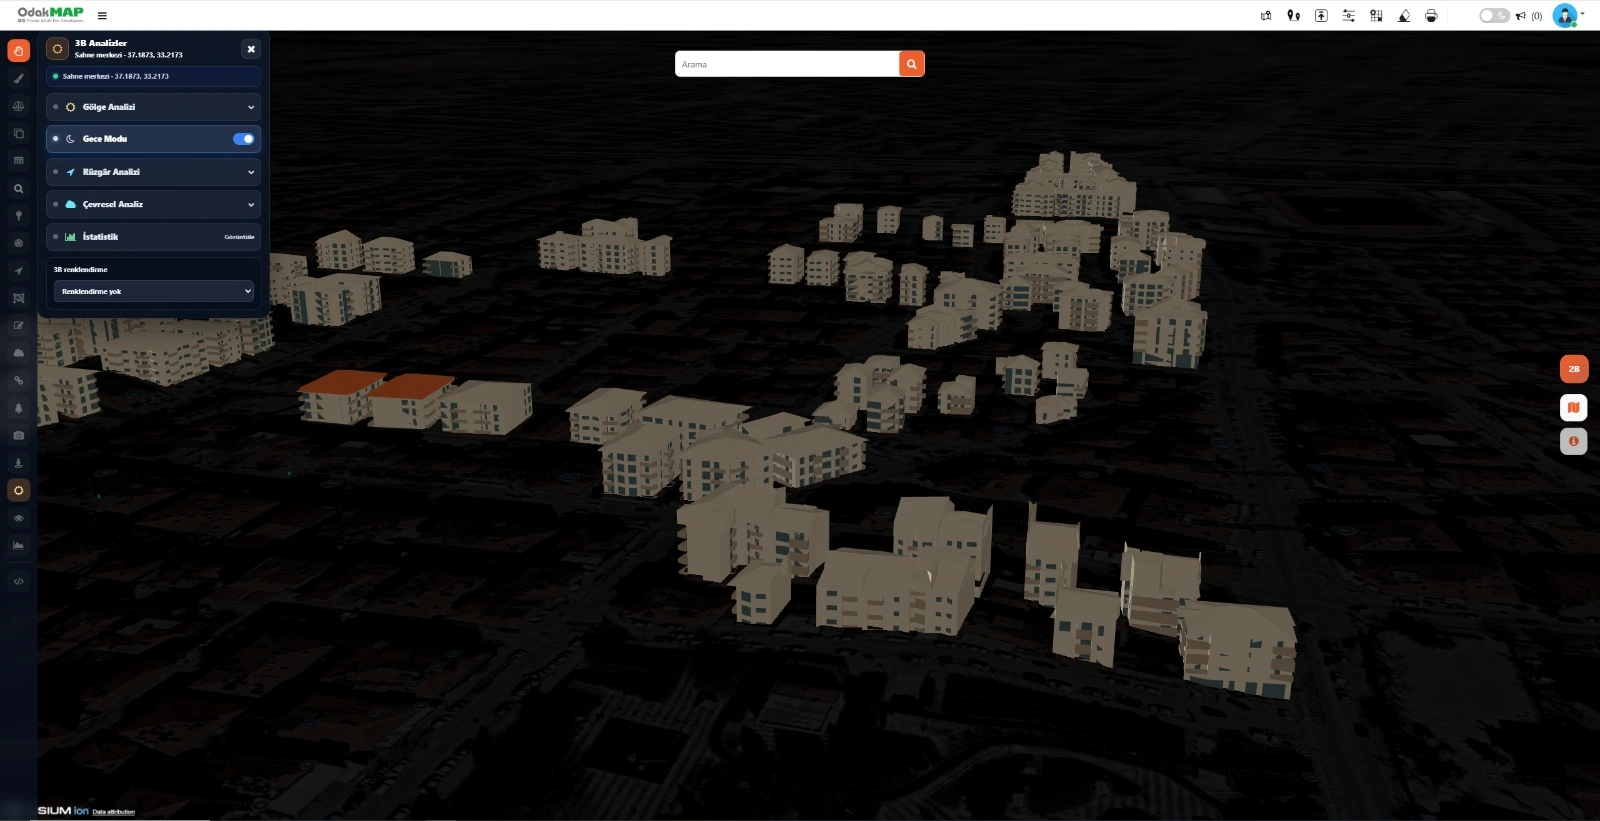The width and height of the screenshot is (1600, 821).
Task: Click the highlighted sun analysis icon in sidebar
Action: 19,490
